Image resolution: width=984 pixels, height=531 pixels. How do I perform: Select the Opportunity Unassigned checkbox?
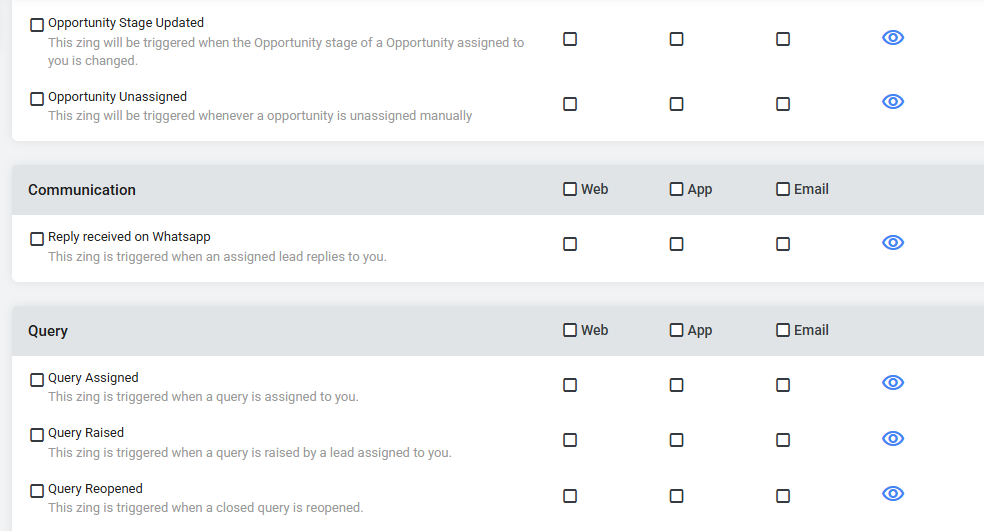coord(37,99)
